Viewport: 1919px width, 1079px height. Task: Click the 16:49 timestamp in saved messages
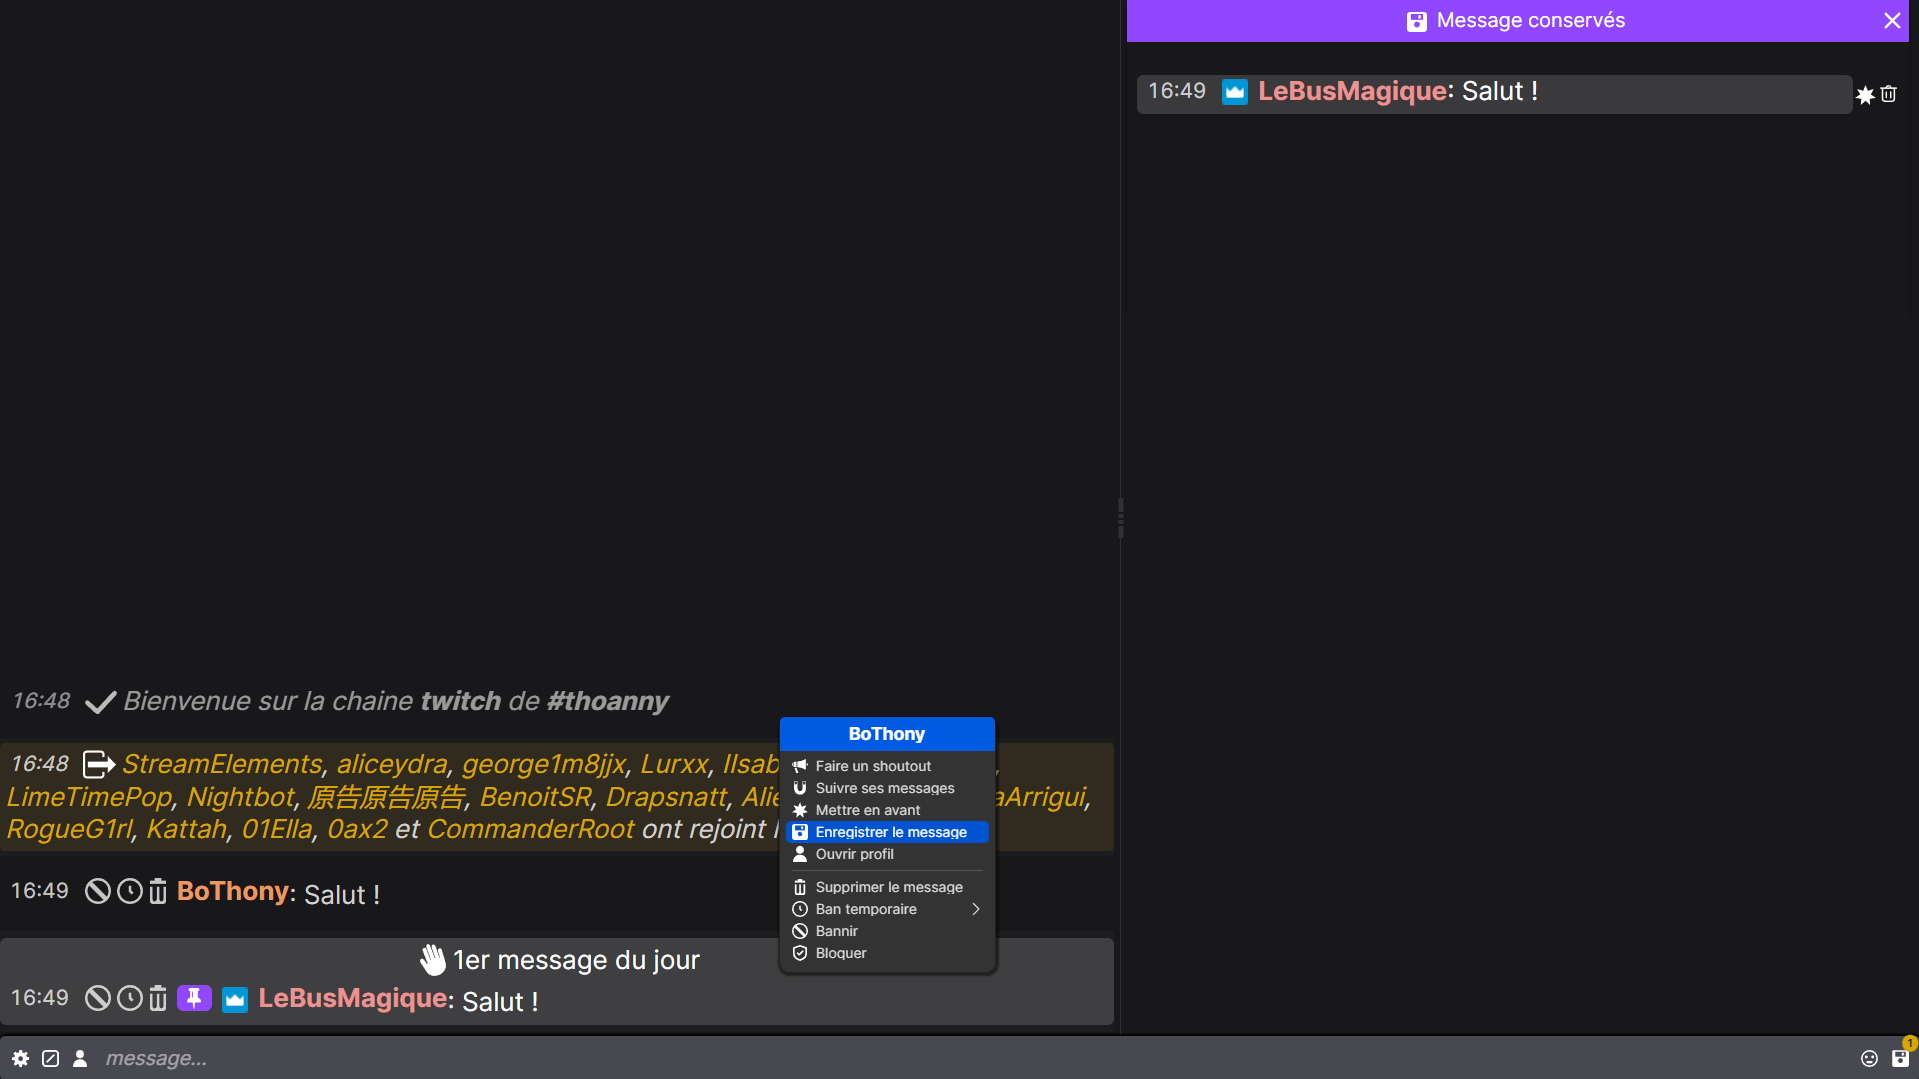1177,91
